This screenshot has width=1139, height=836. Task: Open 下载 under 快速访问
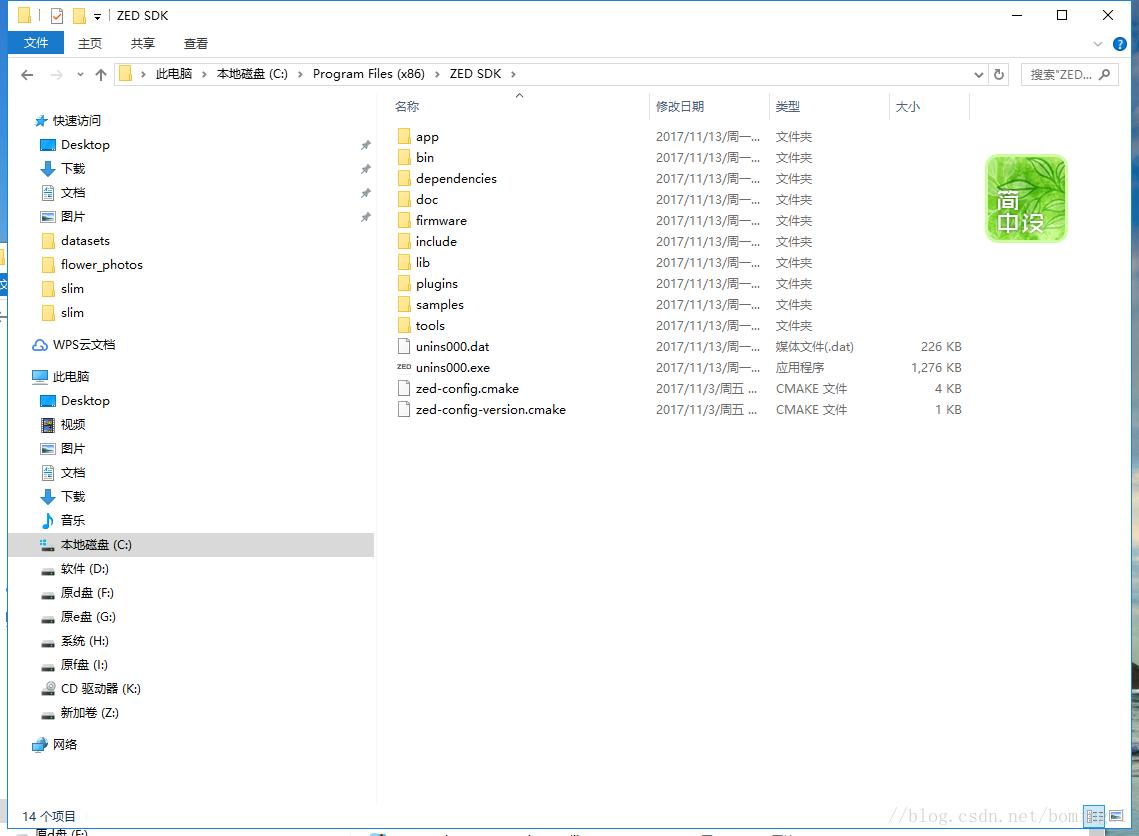click(73, 169)
